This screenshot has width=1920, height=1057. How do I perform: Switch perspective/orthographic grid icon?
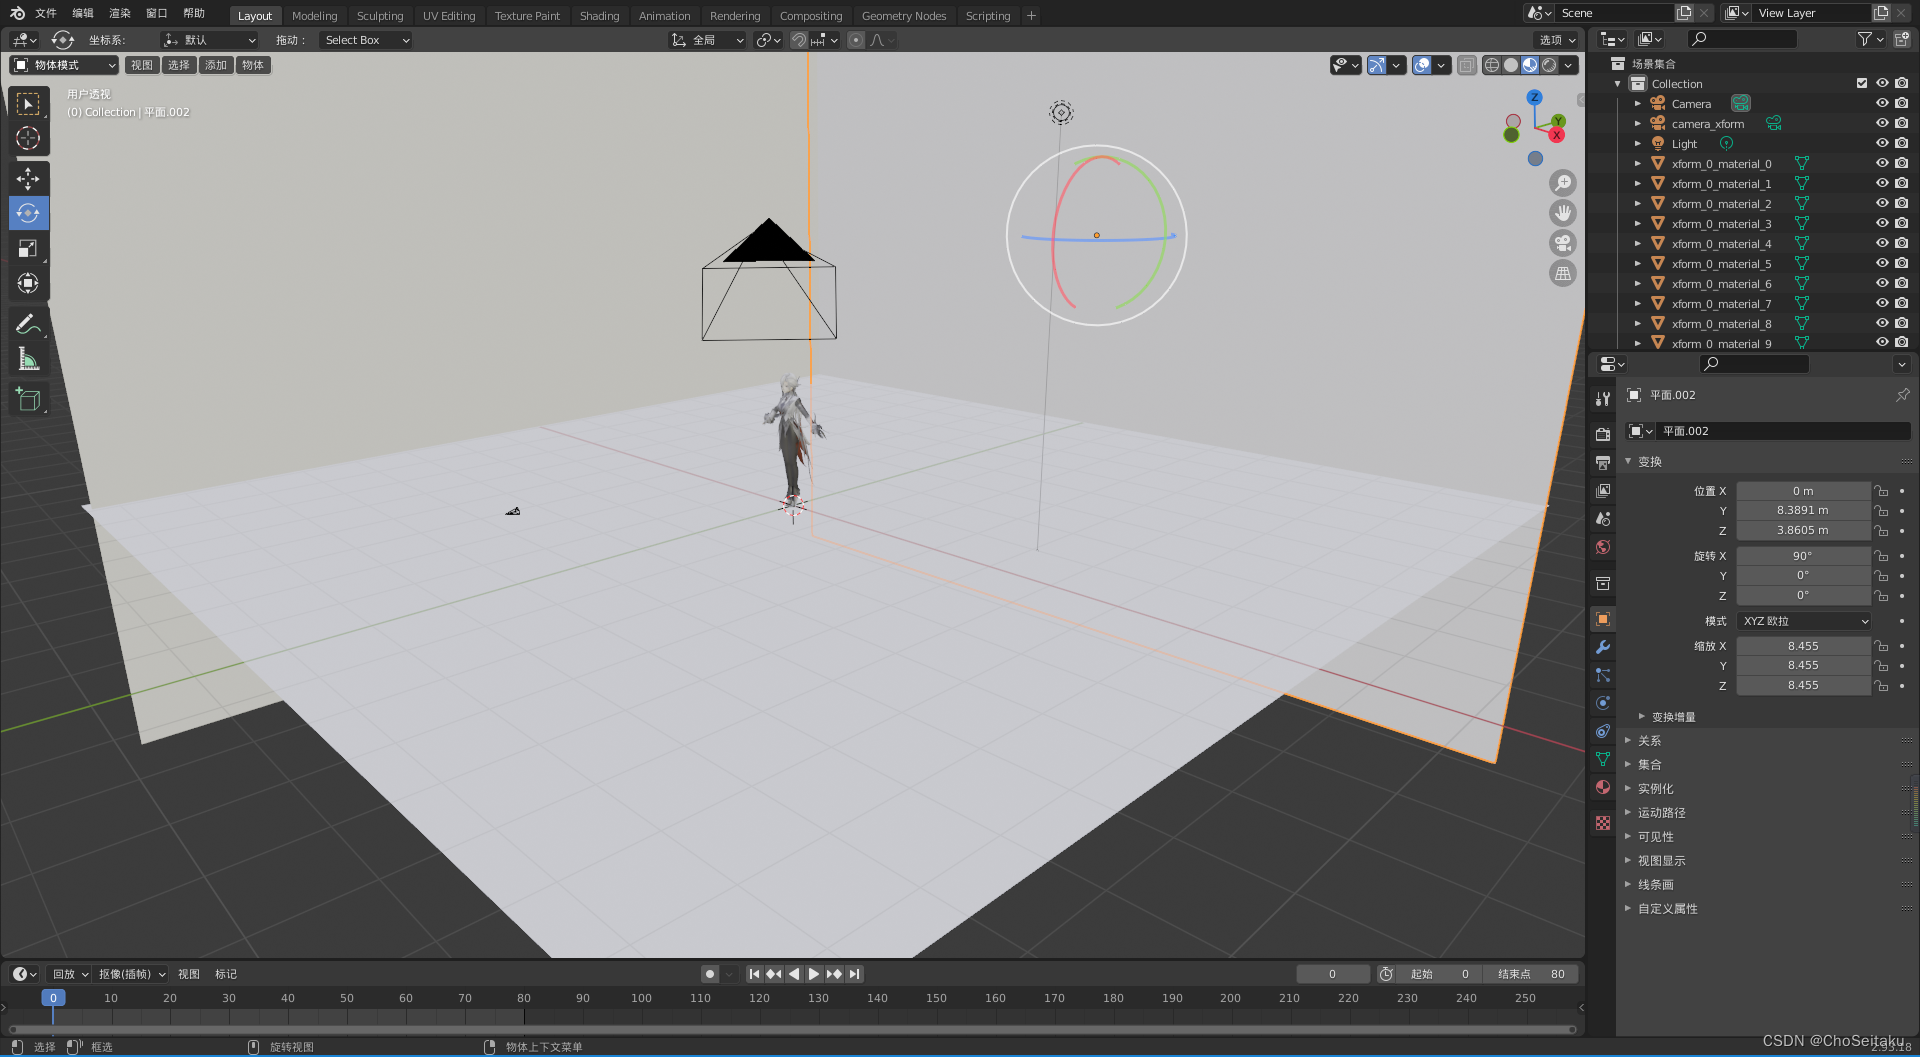pos(1562,273)
